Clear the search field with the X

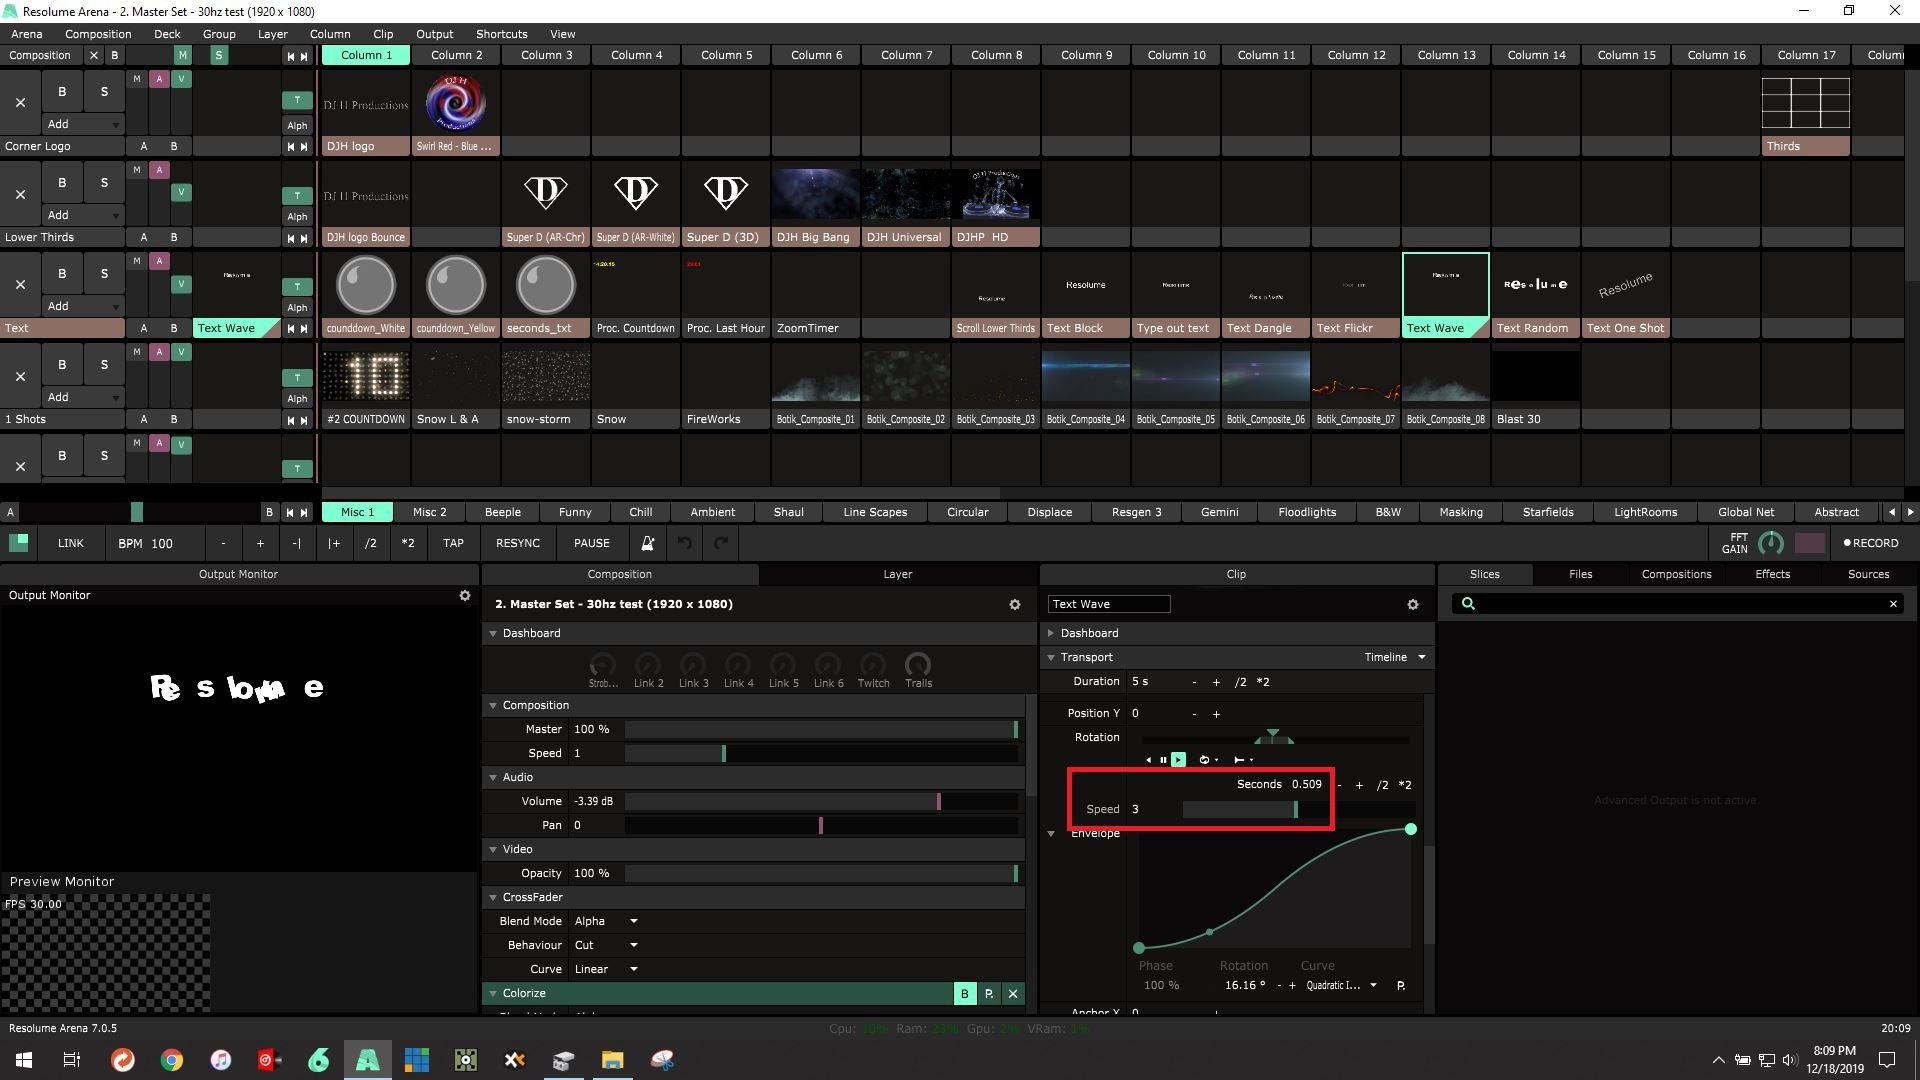1892,604
